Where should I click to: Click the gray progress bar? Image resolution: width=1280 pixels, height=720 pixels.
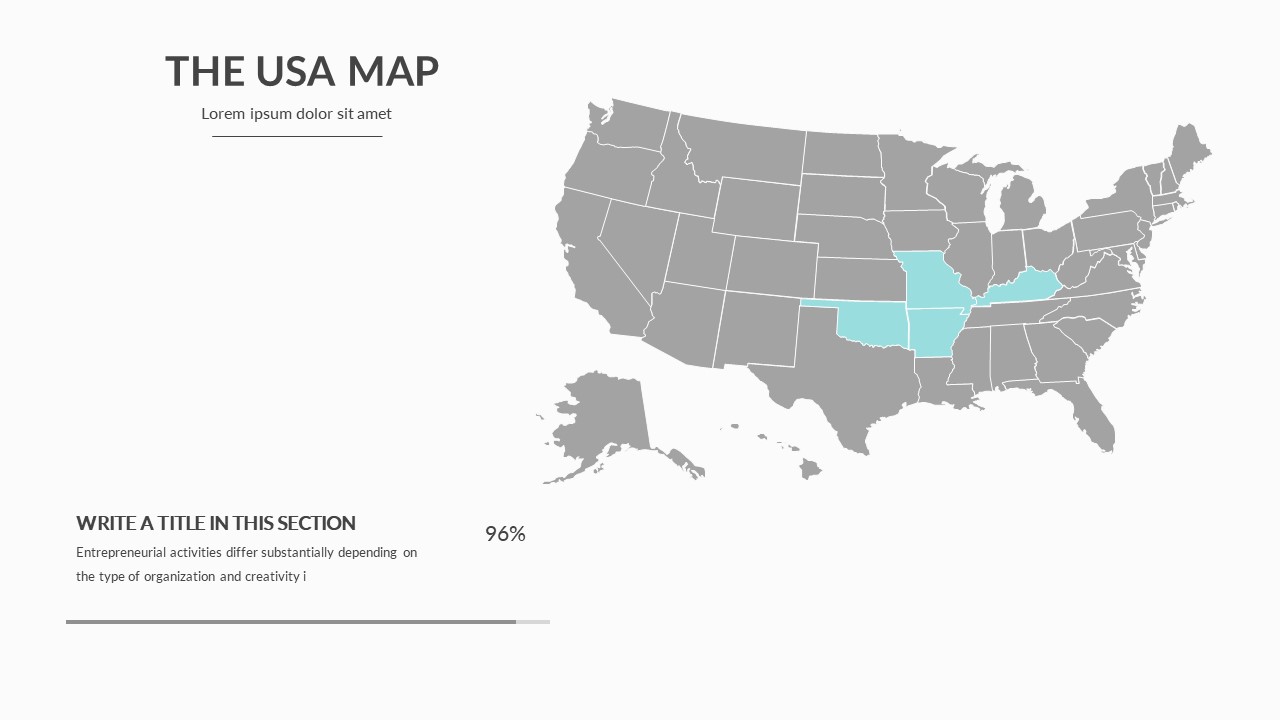point(291,622)
